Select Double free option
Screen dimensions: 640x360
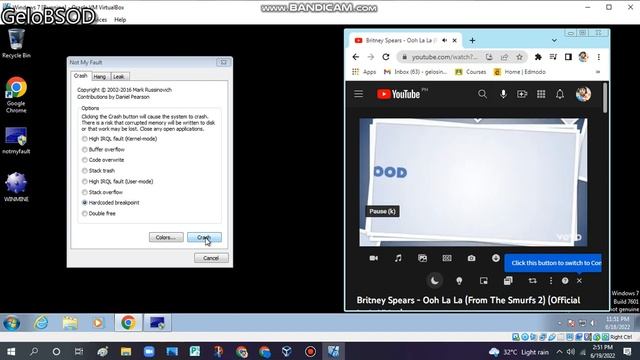tap(99, 213)
